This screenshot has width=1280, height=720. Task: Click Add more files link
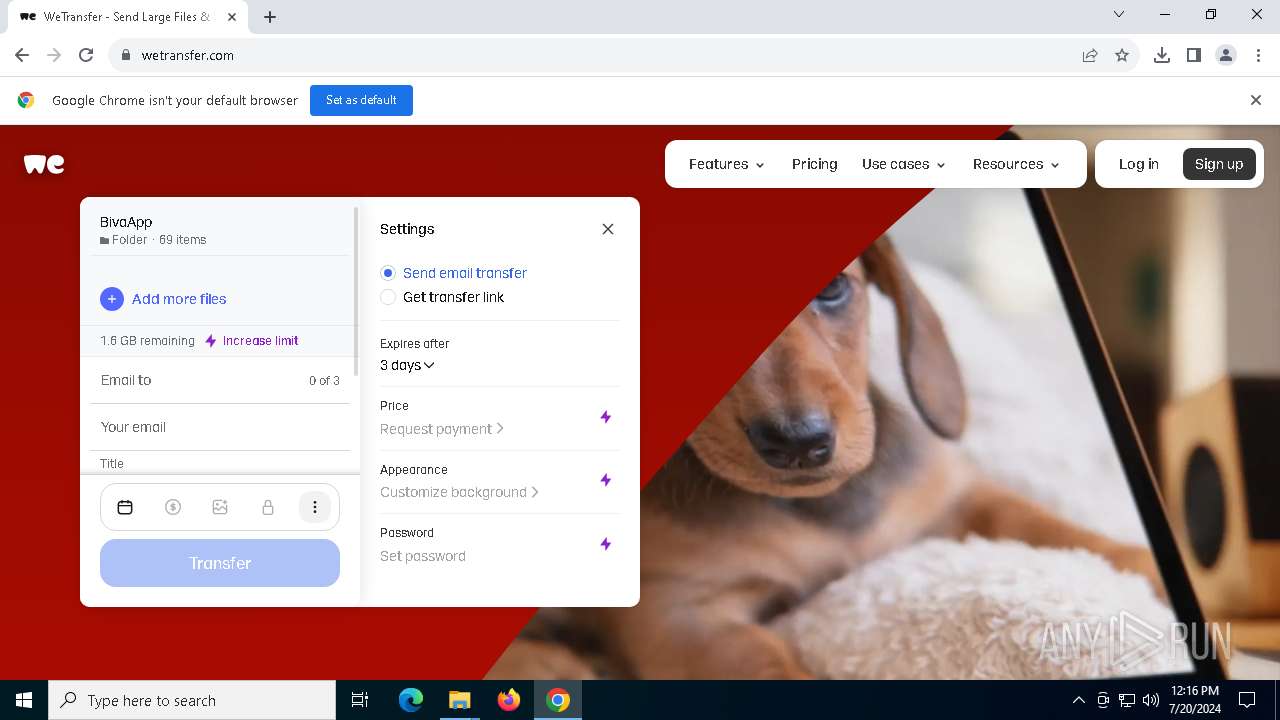(179, 299)
